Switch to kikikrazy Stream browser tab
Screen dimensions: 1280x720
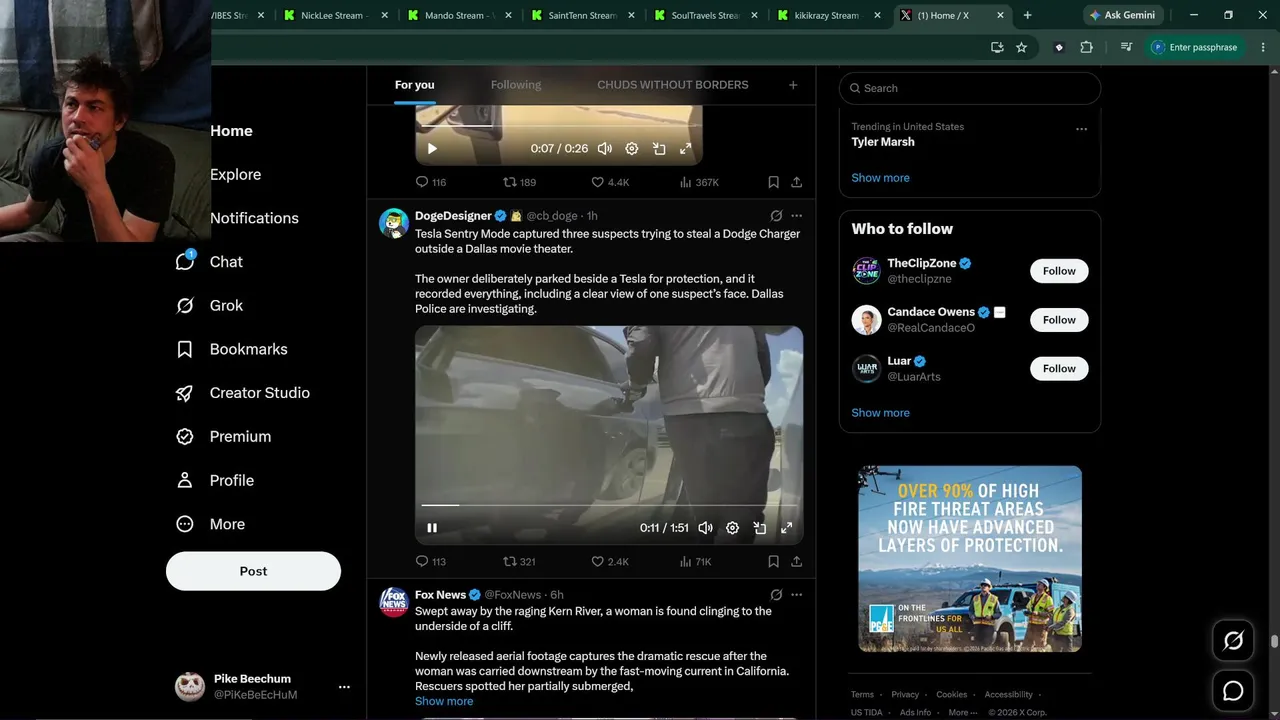point(829,15)
